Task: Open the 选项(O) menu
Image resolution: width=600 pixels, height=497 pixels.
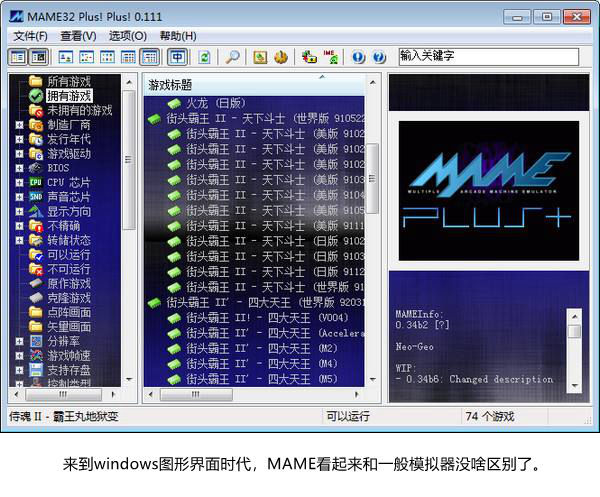Action: pos(128,36)
